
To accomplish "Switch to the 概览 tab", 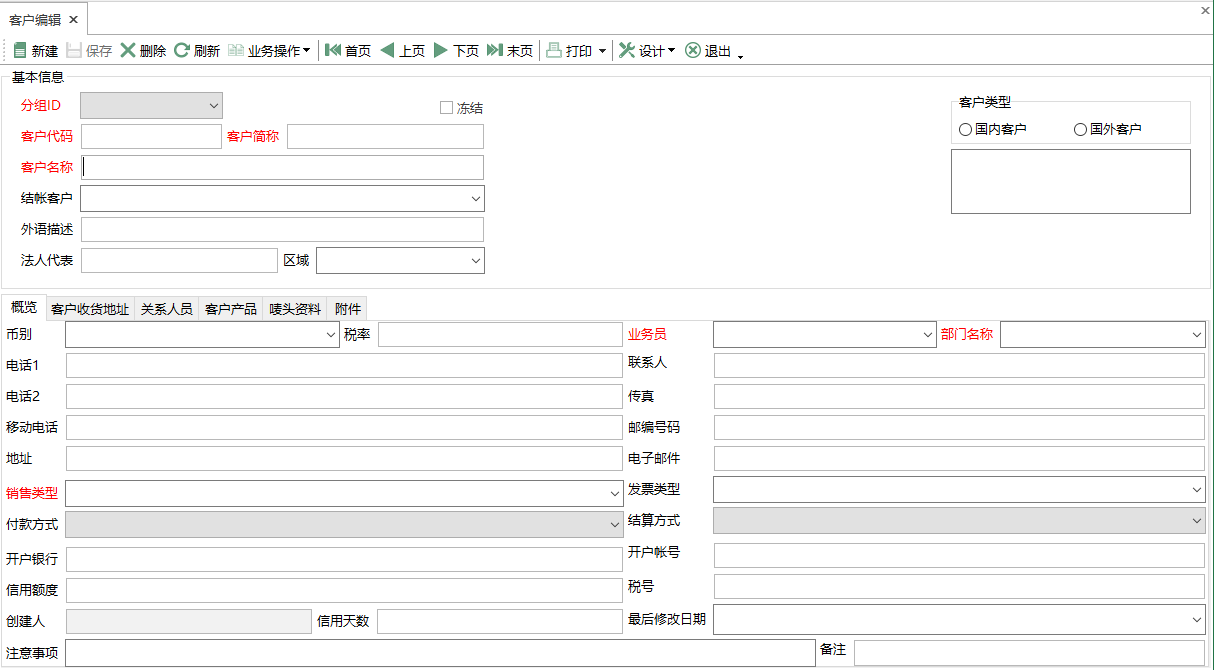I will point(24,307).
